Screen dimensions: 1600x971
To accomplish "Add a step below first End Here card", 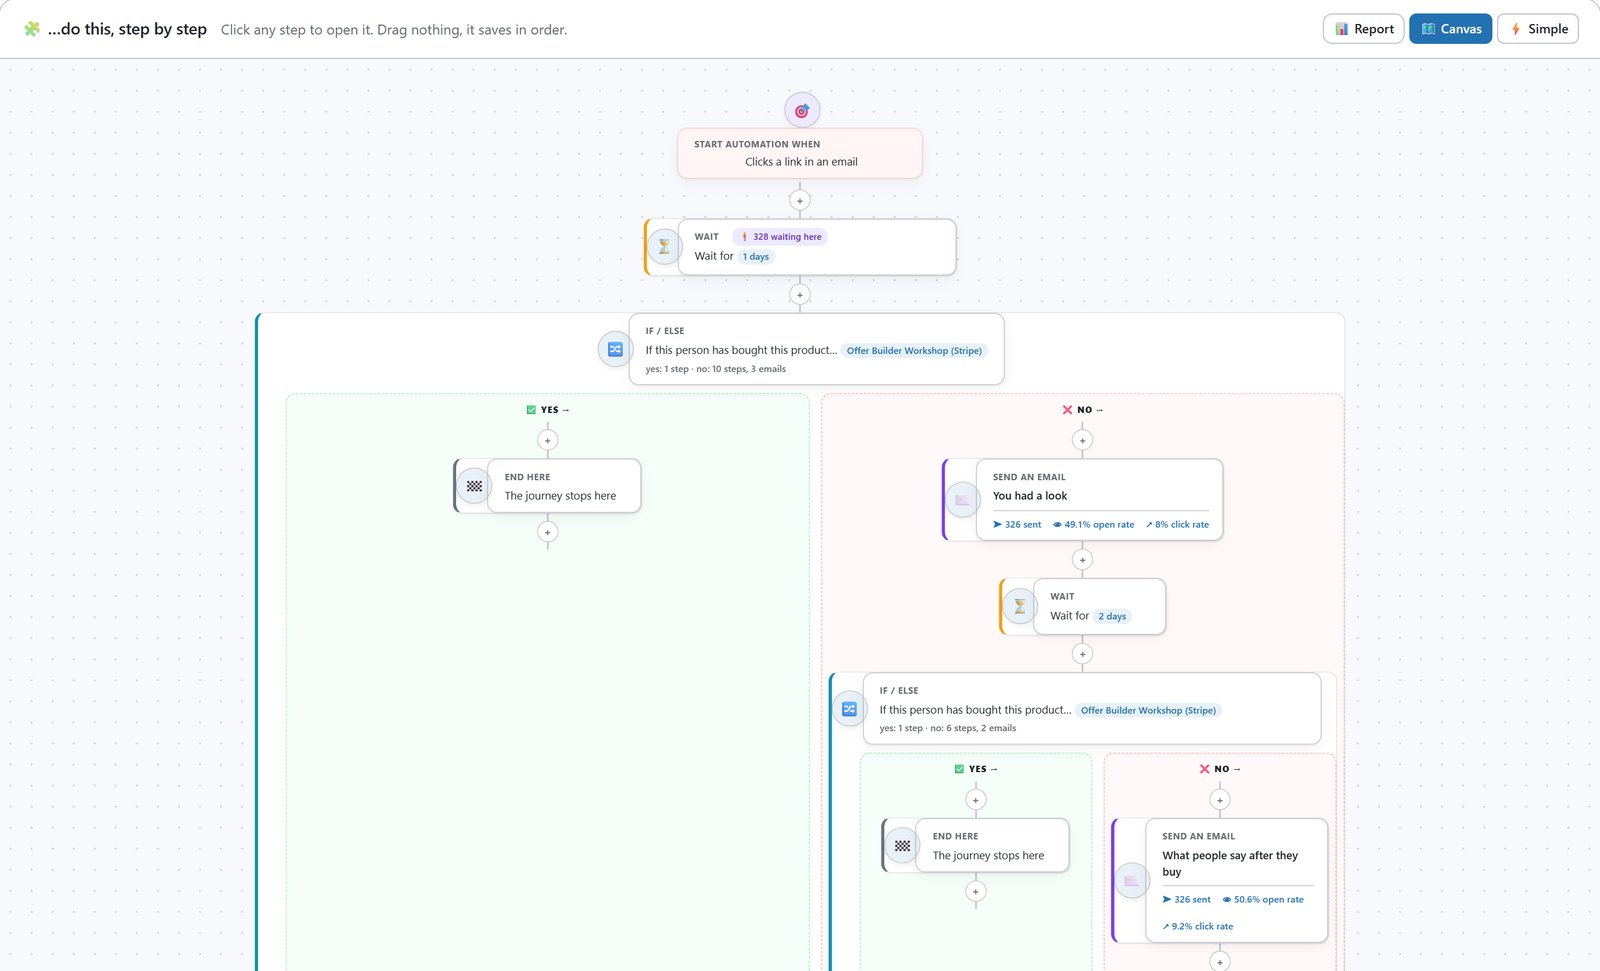I will click(x=547, y=532).
